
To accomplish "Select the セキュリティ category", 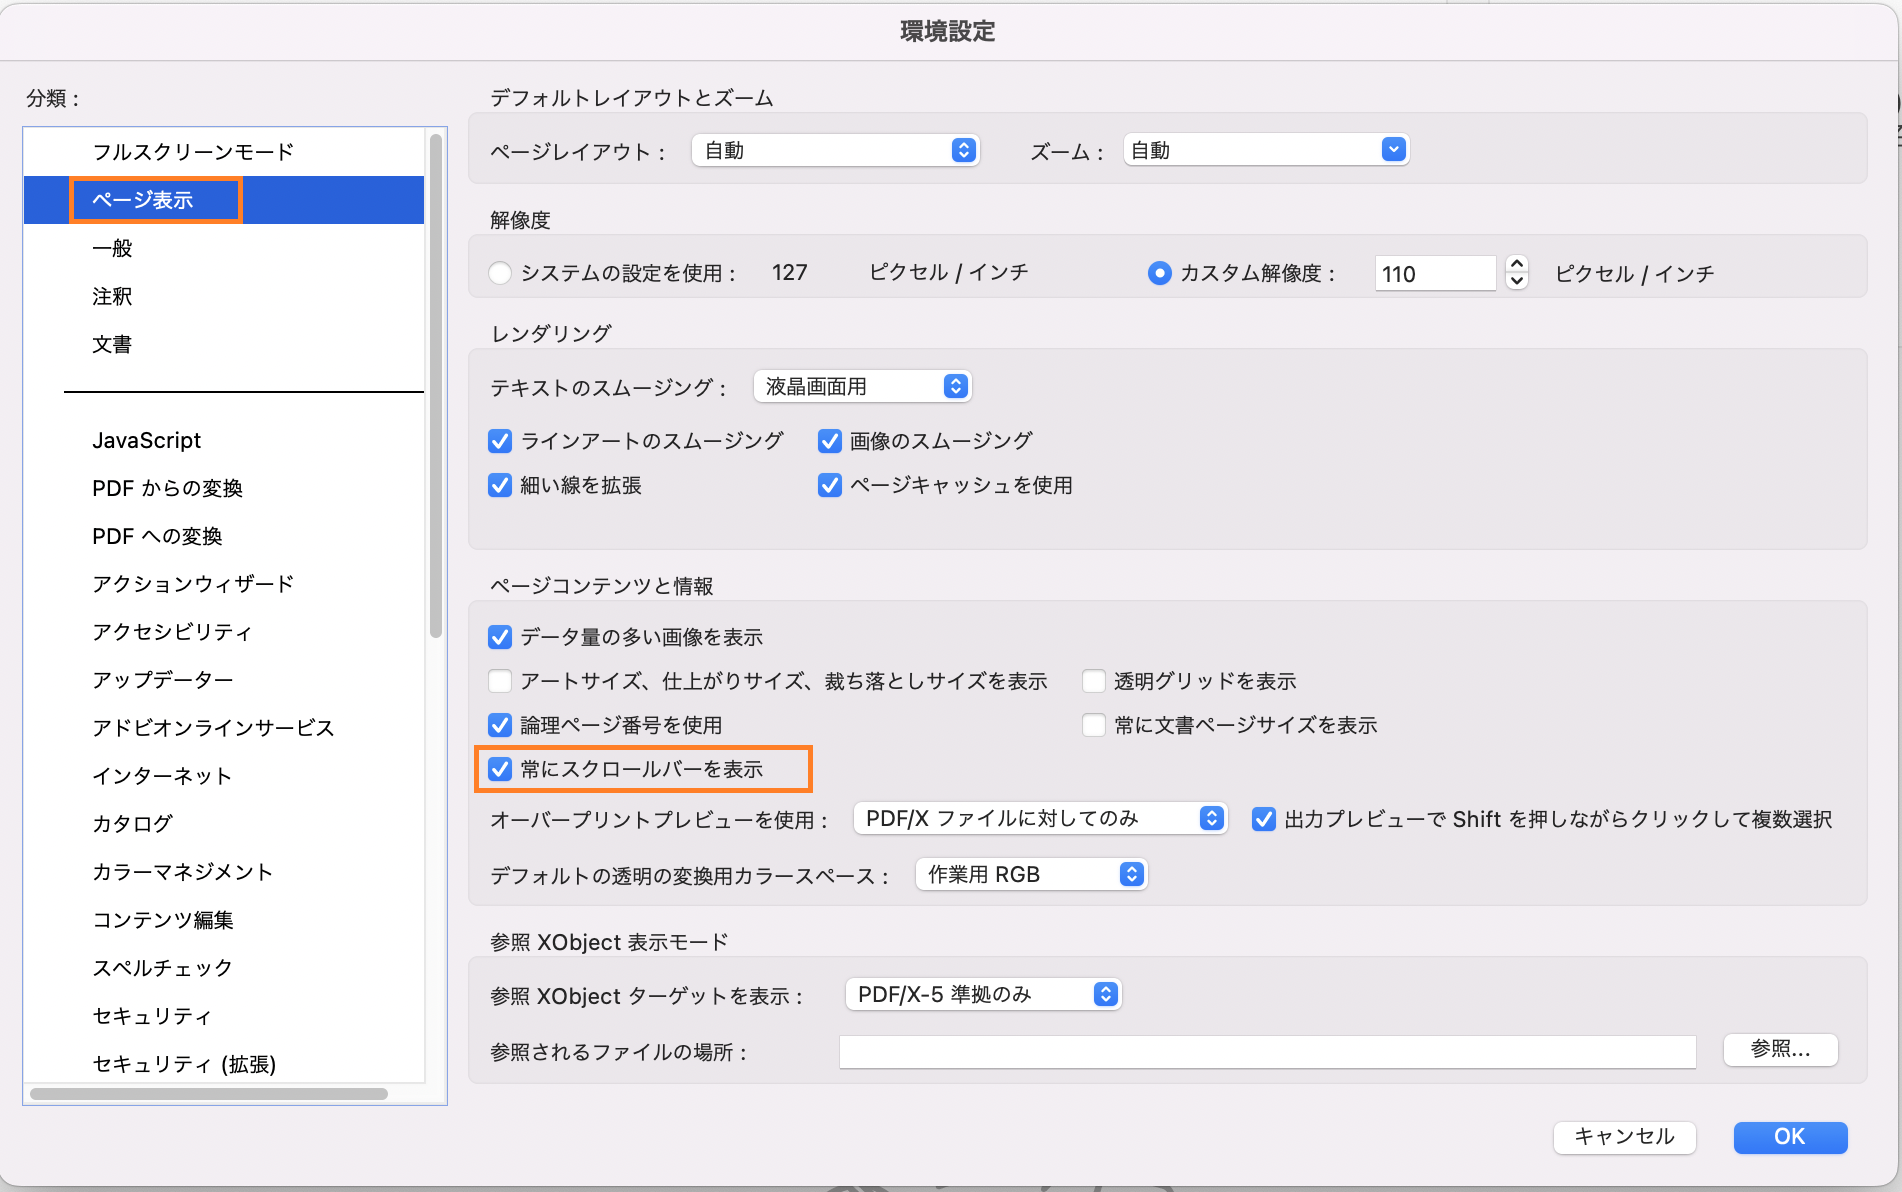I will [151, 1015].
